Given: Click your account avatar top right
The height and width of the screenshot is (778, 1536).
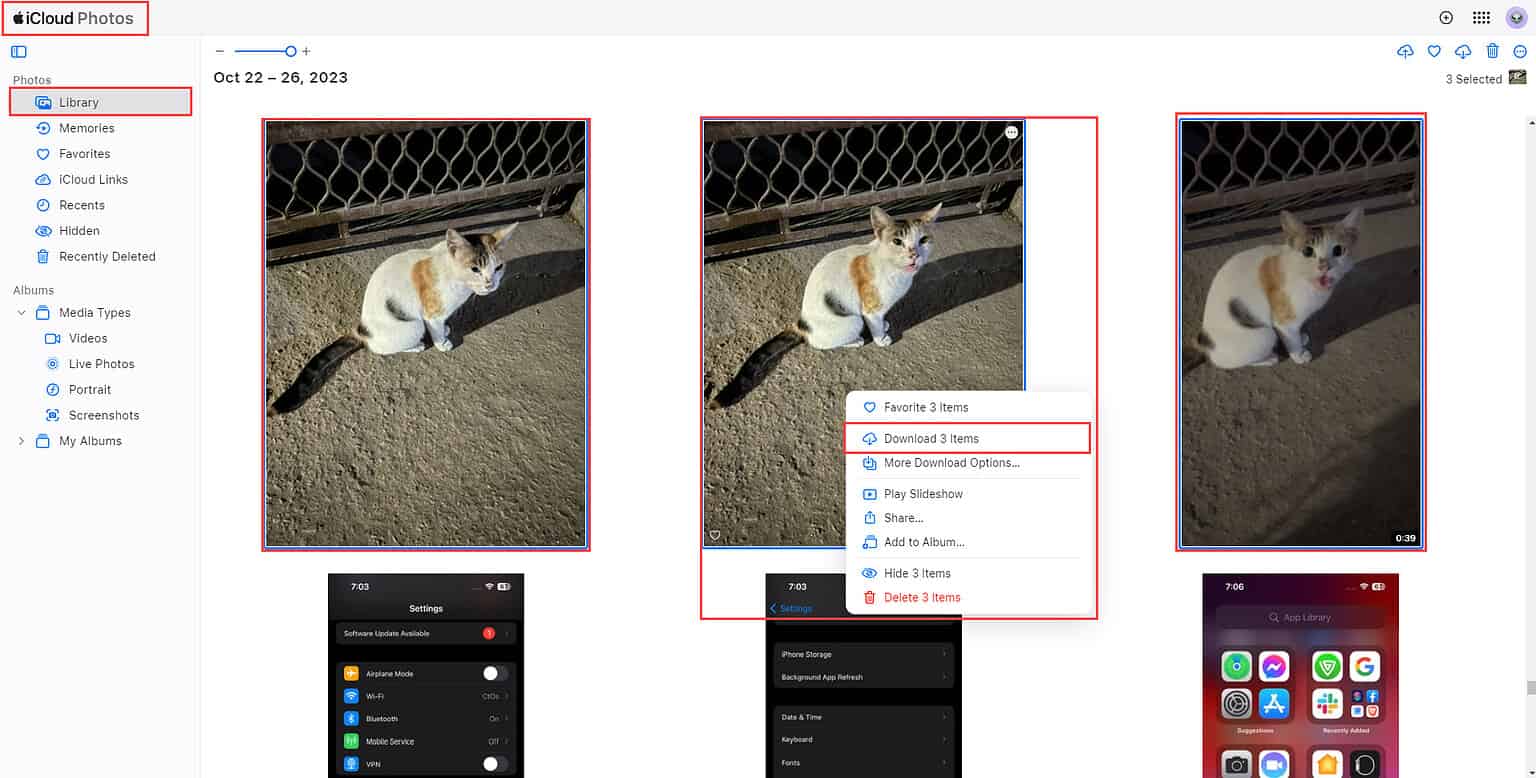Looking at the screenshot, I should tap(1516, 17).
